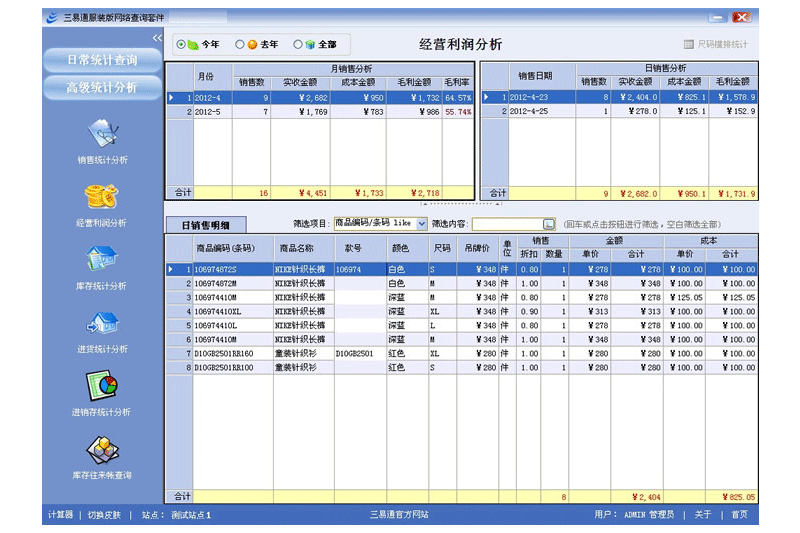Open the 进货统计分析 icon
Screen dimensions: 800x533
coord(103,322)
